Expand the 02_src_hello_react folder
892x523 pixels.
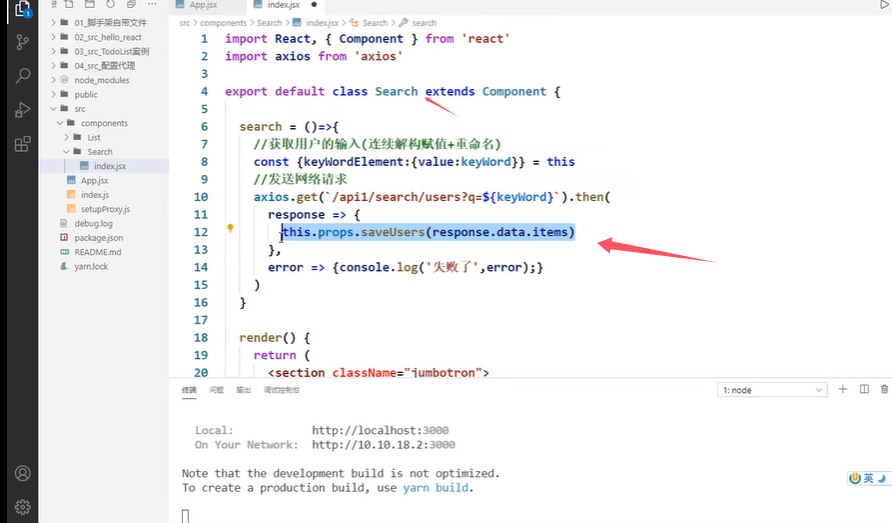pos(105,37)
